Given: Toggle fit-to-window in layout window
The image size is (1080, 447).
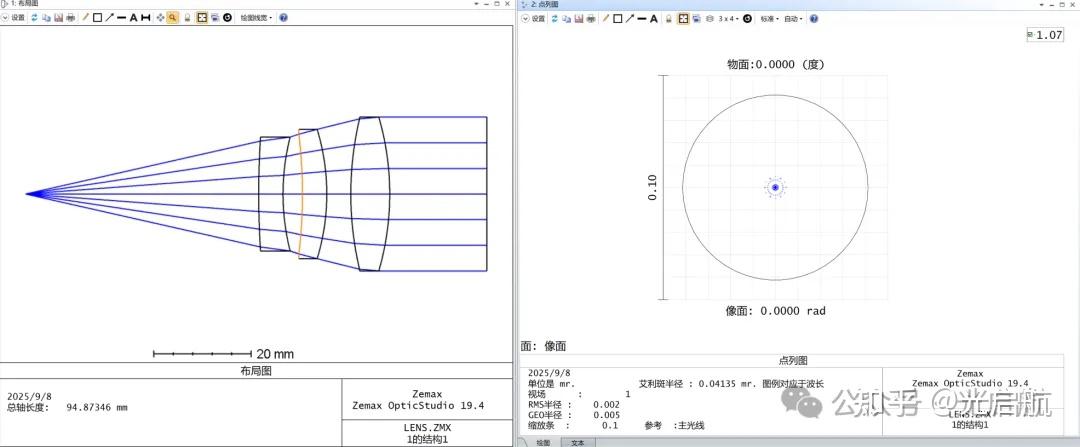Looking at the screenshot, I should click(x=202, y=18).
